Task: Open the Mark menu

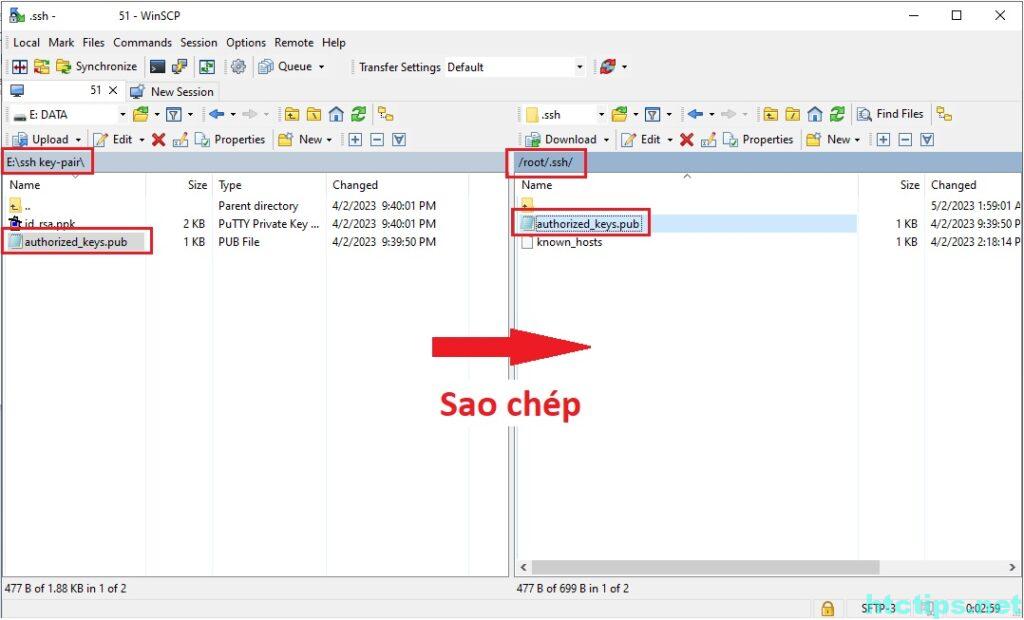Action: pyautogui.click(x=61, y=42)
